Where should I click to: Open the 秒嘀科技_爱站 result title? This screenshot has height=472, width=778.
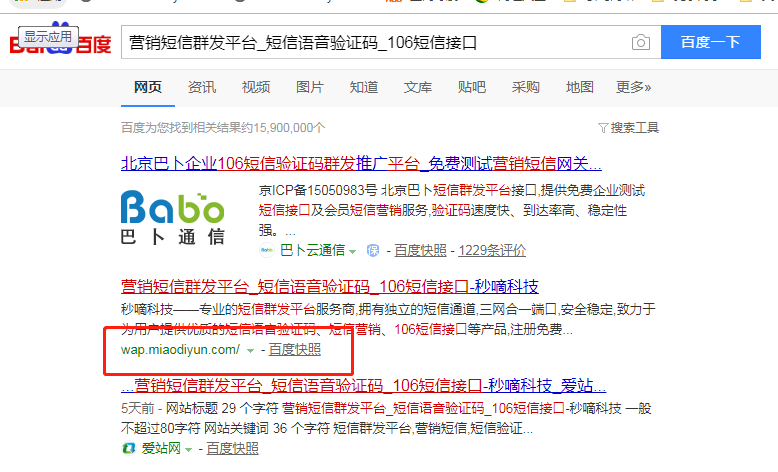pyautogui.click(x=364, y=386)
